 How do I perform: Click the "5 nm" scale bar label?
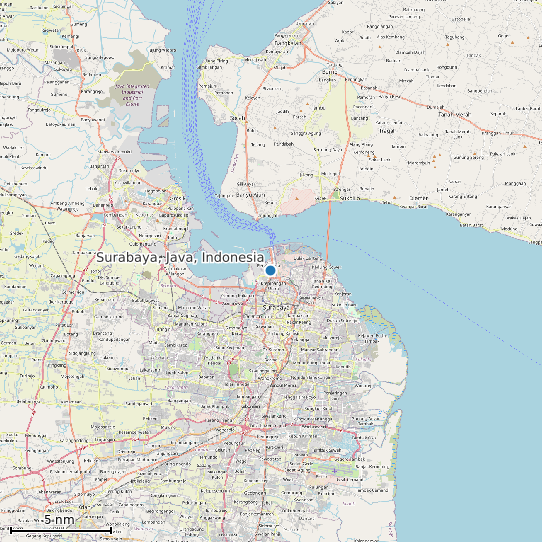(59, 519)
